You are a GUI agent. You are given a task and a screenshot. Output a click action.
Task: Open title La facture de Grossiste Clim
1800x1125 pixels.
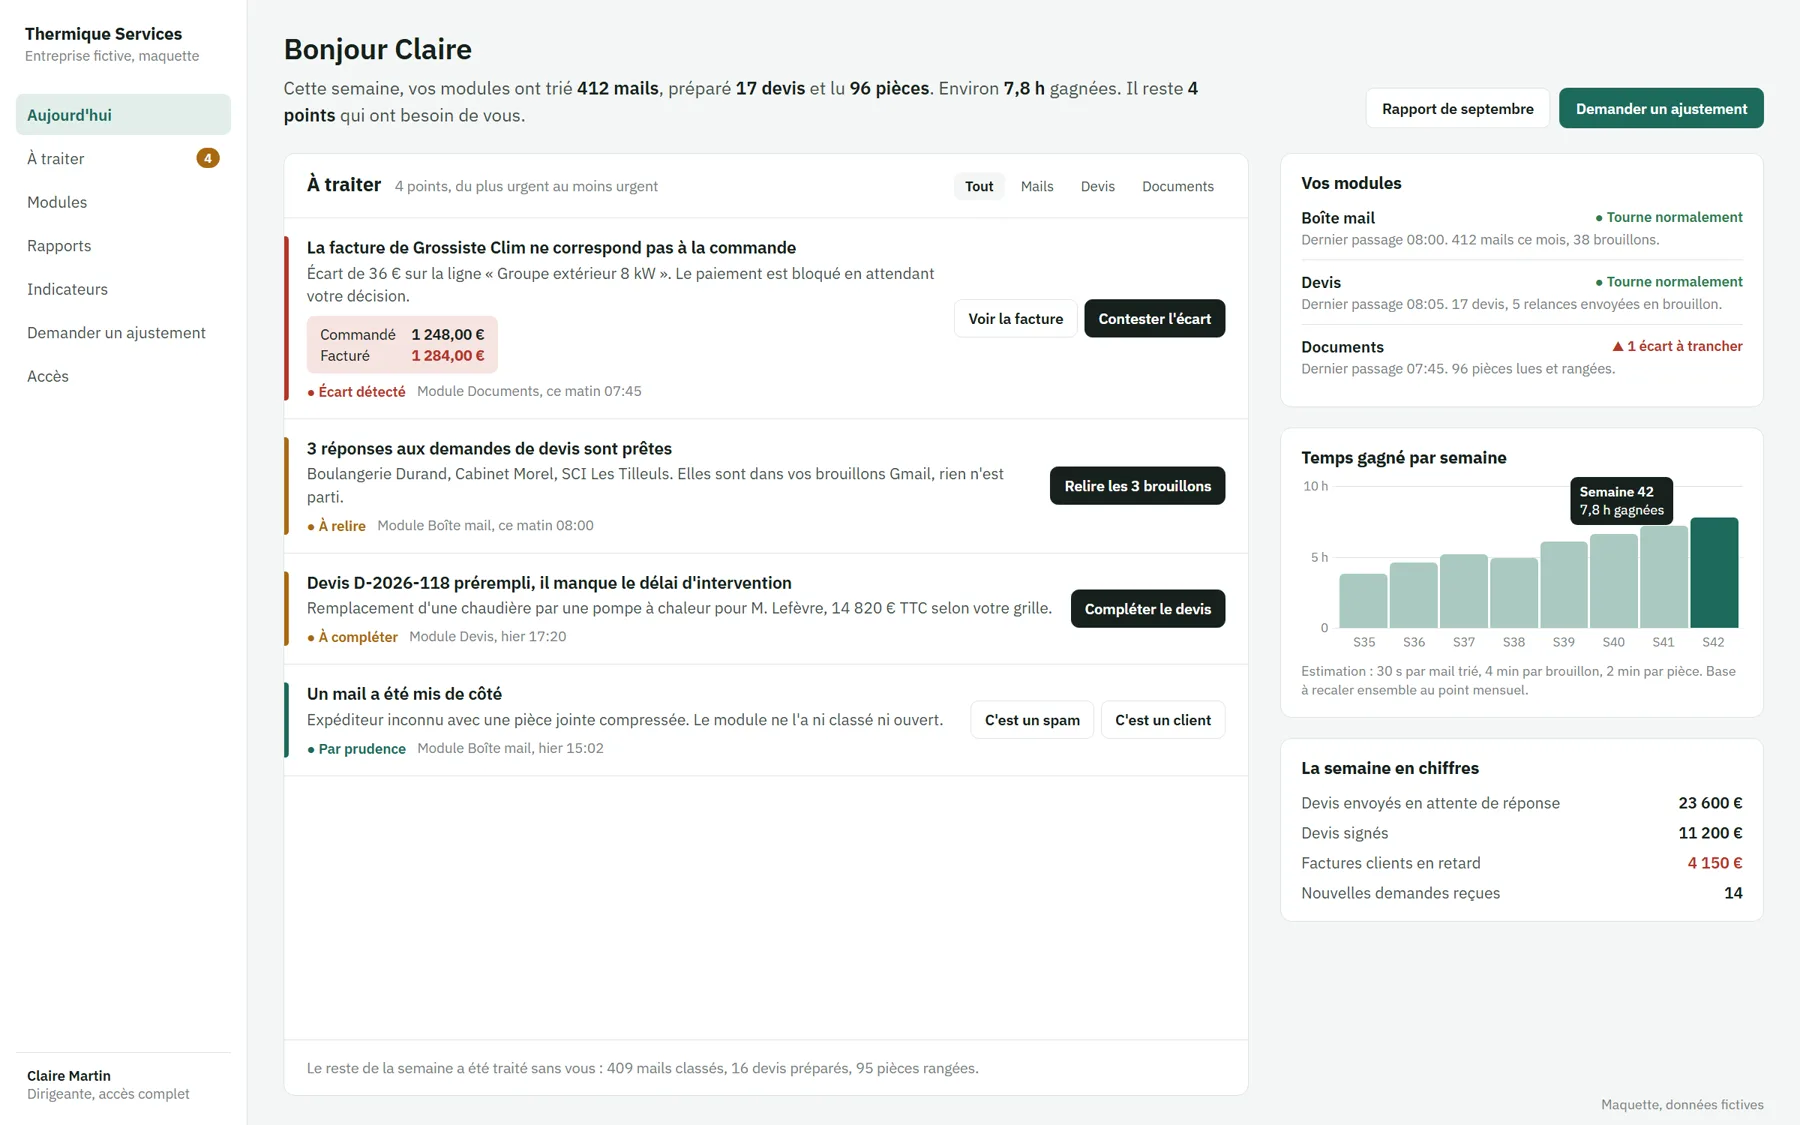tap(551, 248)
